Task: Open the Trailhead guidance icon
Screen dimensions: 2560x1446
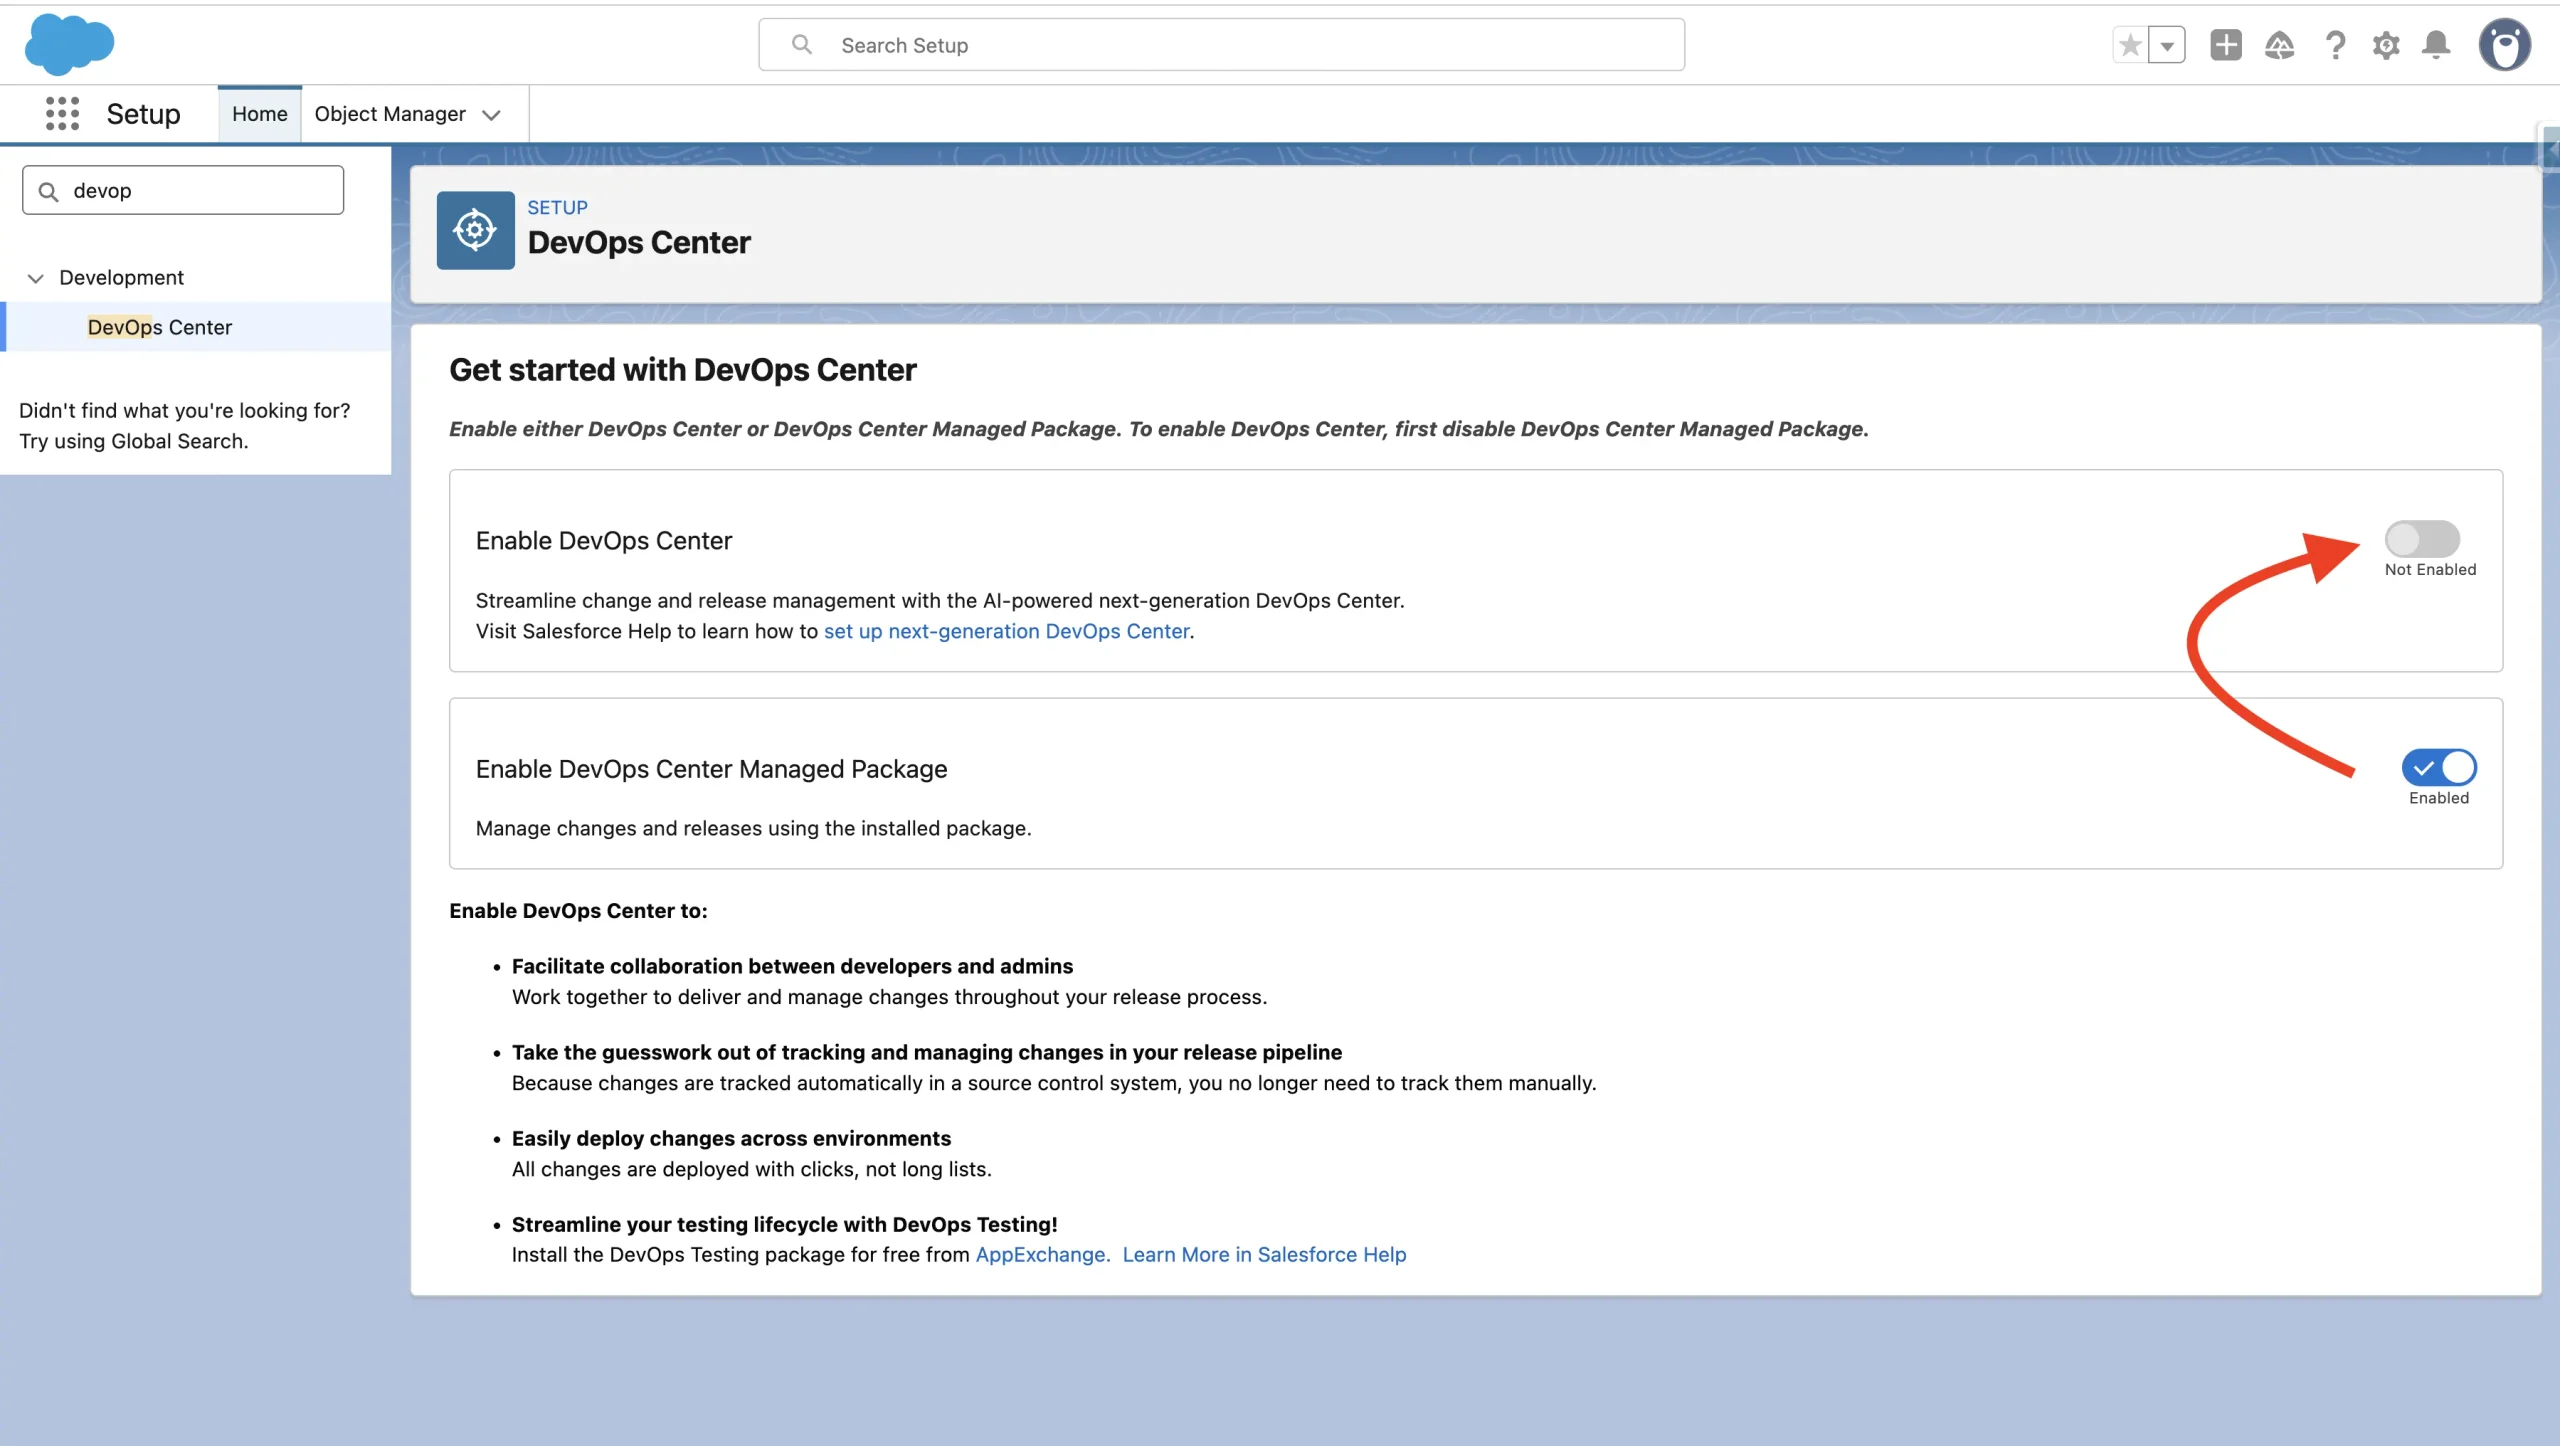Action: tap(2279, 45)
